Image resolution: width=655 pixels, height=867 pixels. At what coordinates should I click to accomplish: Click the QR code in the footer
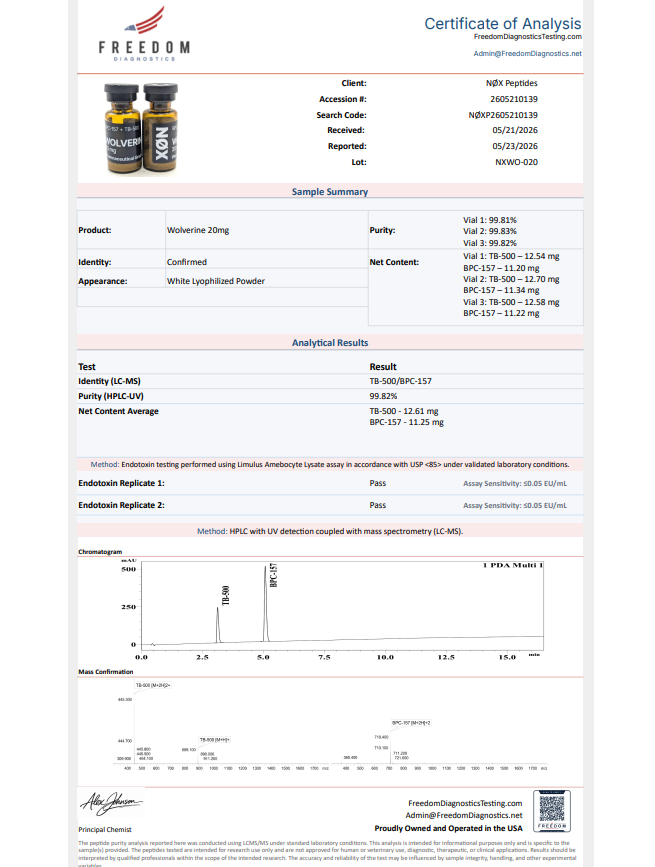[x=552, y=811]
